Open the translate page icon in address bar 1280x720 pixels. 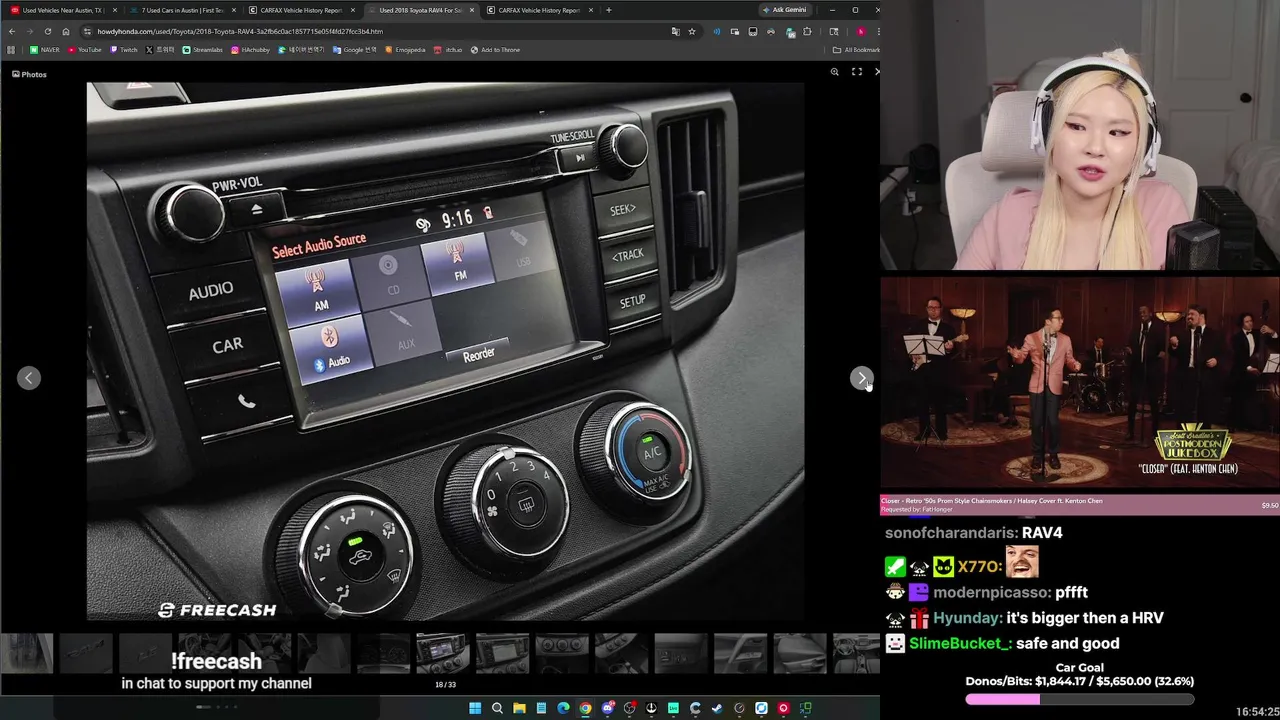pos(675,31)
